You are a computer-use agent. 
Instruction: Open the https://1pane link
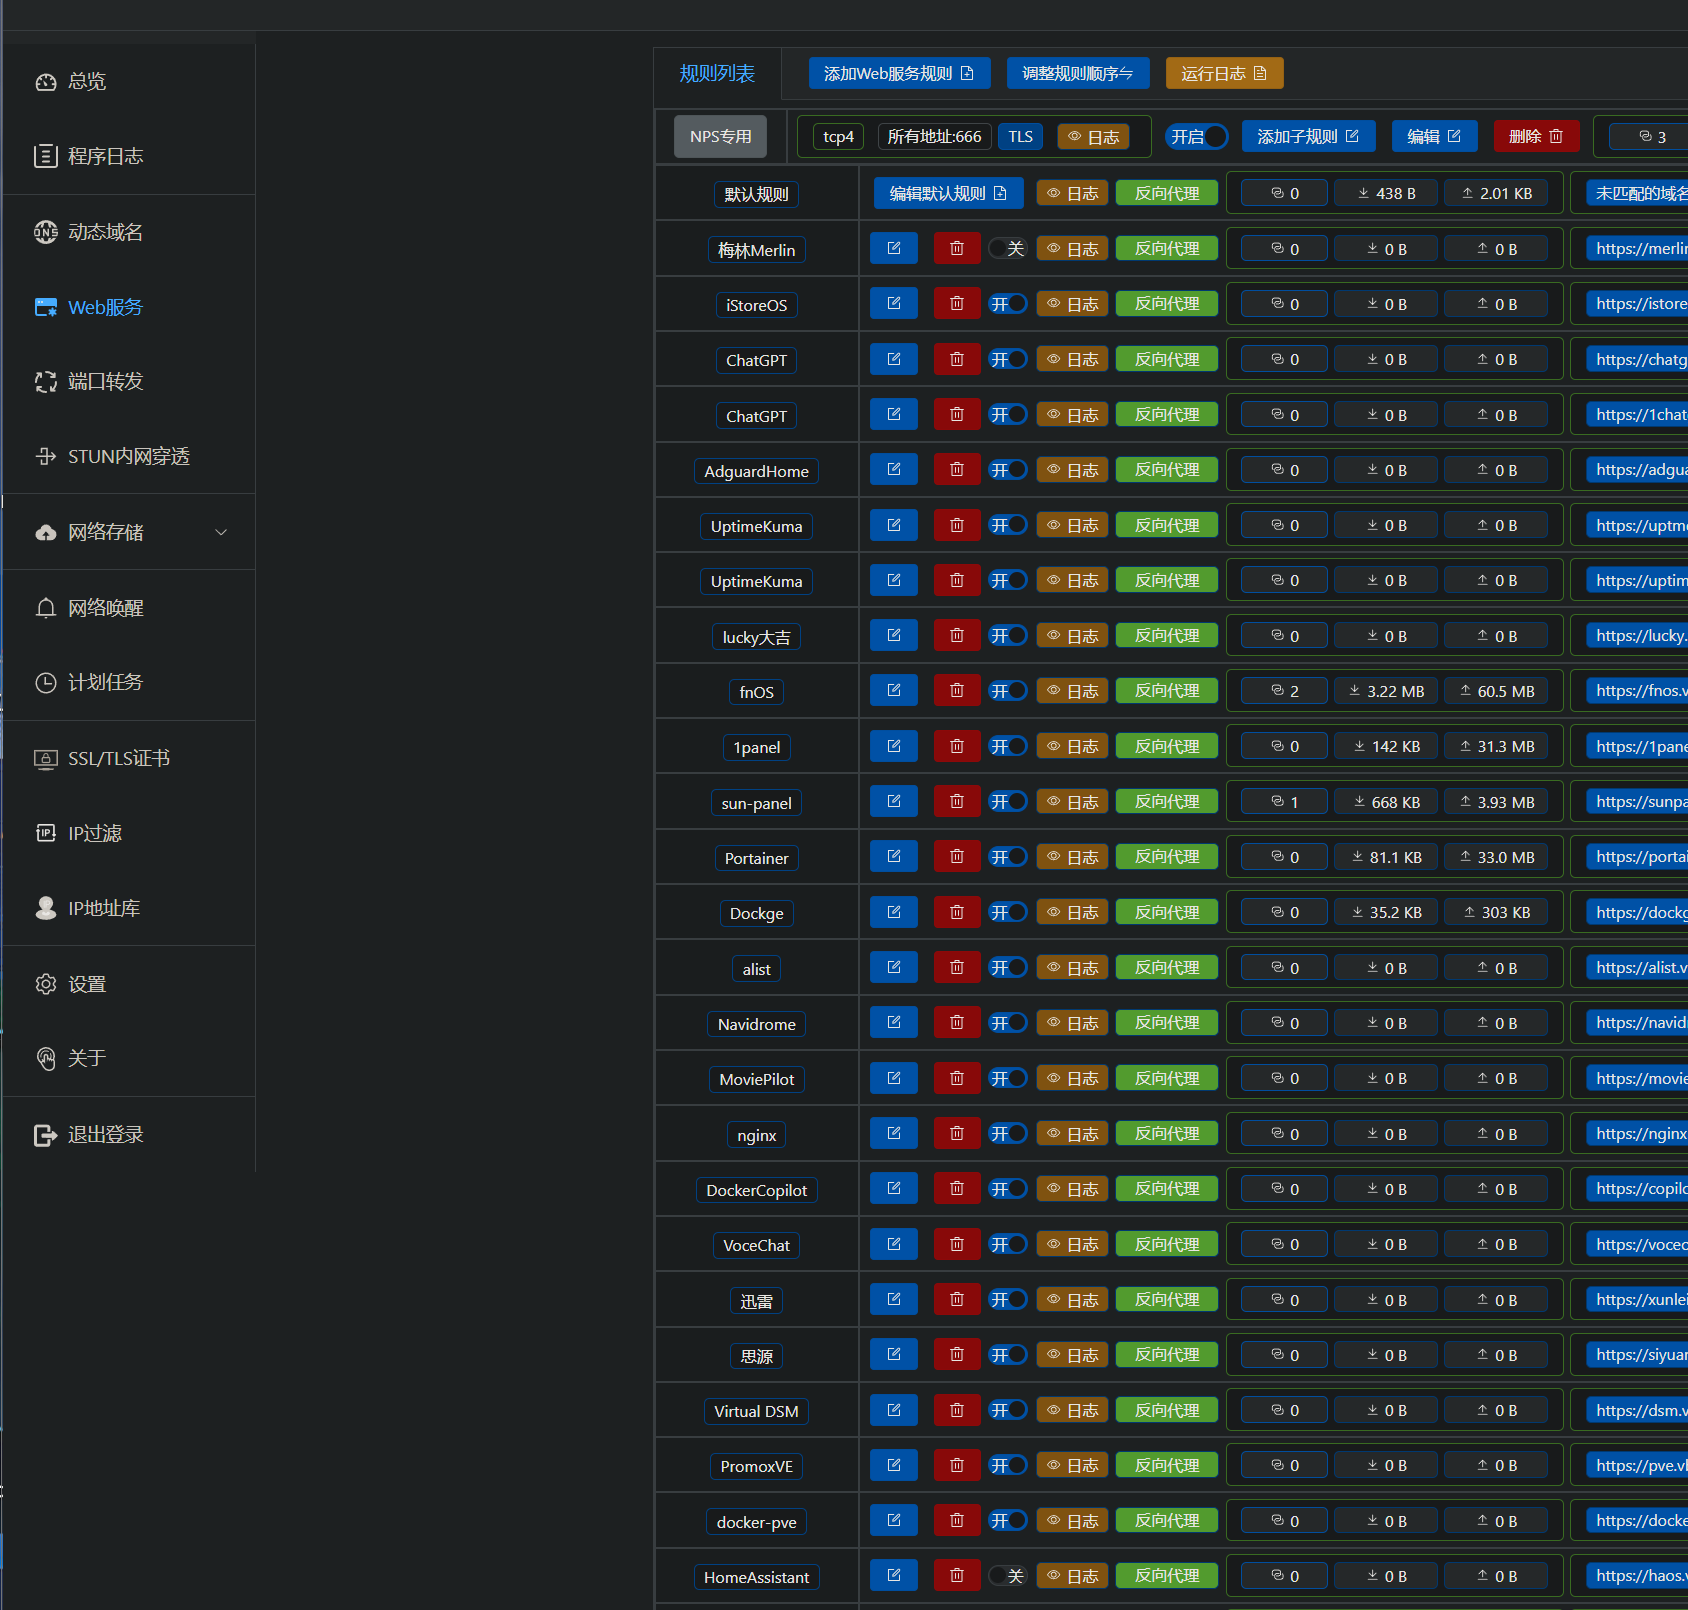click(1636, 746)
